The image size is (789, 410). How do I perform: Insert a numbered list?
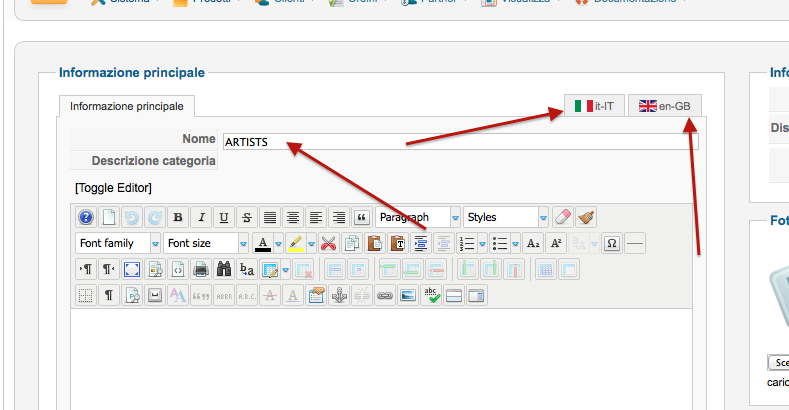(x=467, y=243)
